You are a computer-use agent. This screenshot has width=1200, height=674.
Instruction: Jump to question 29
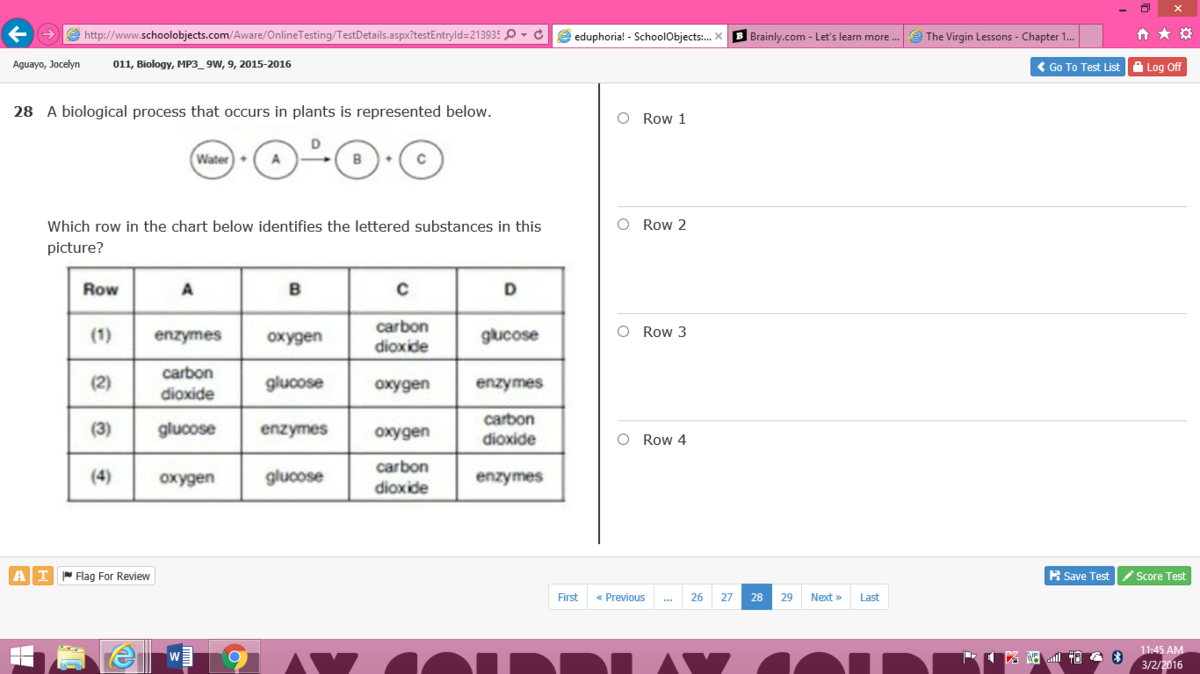tap(787, 597)
